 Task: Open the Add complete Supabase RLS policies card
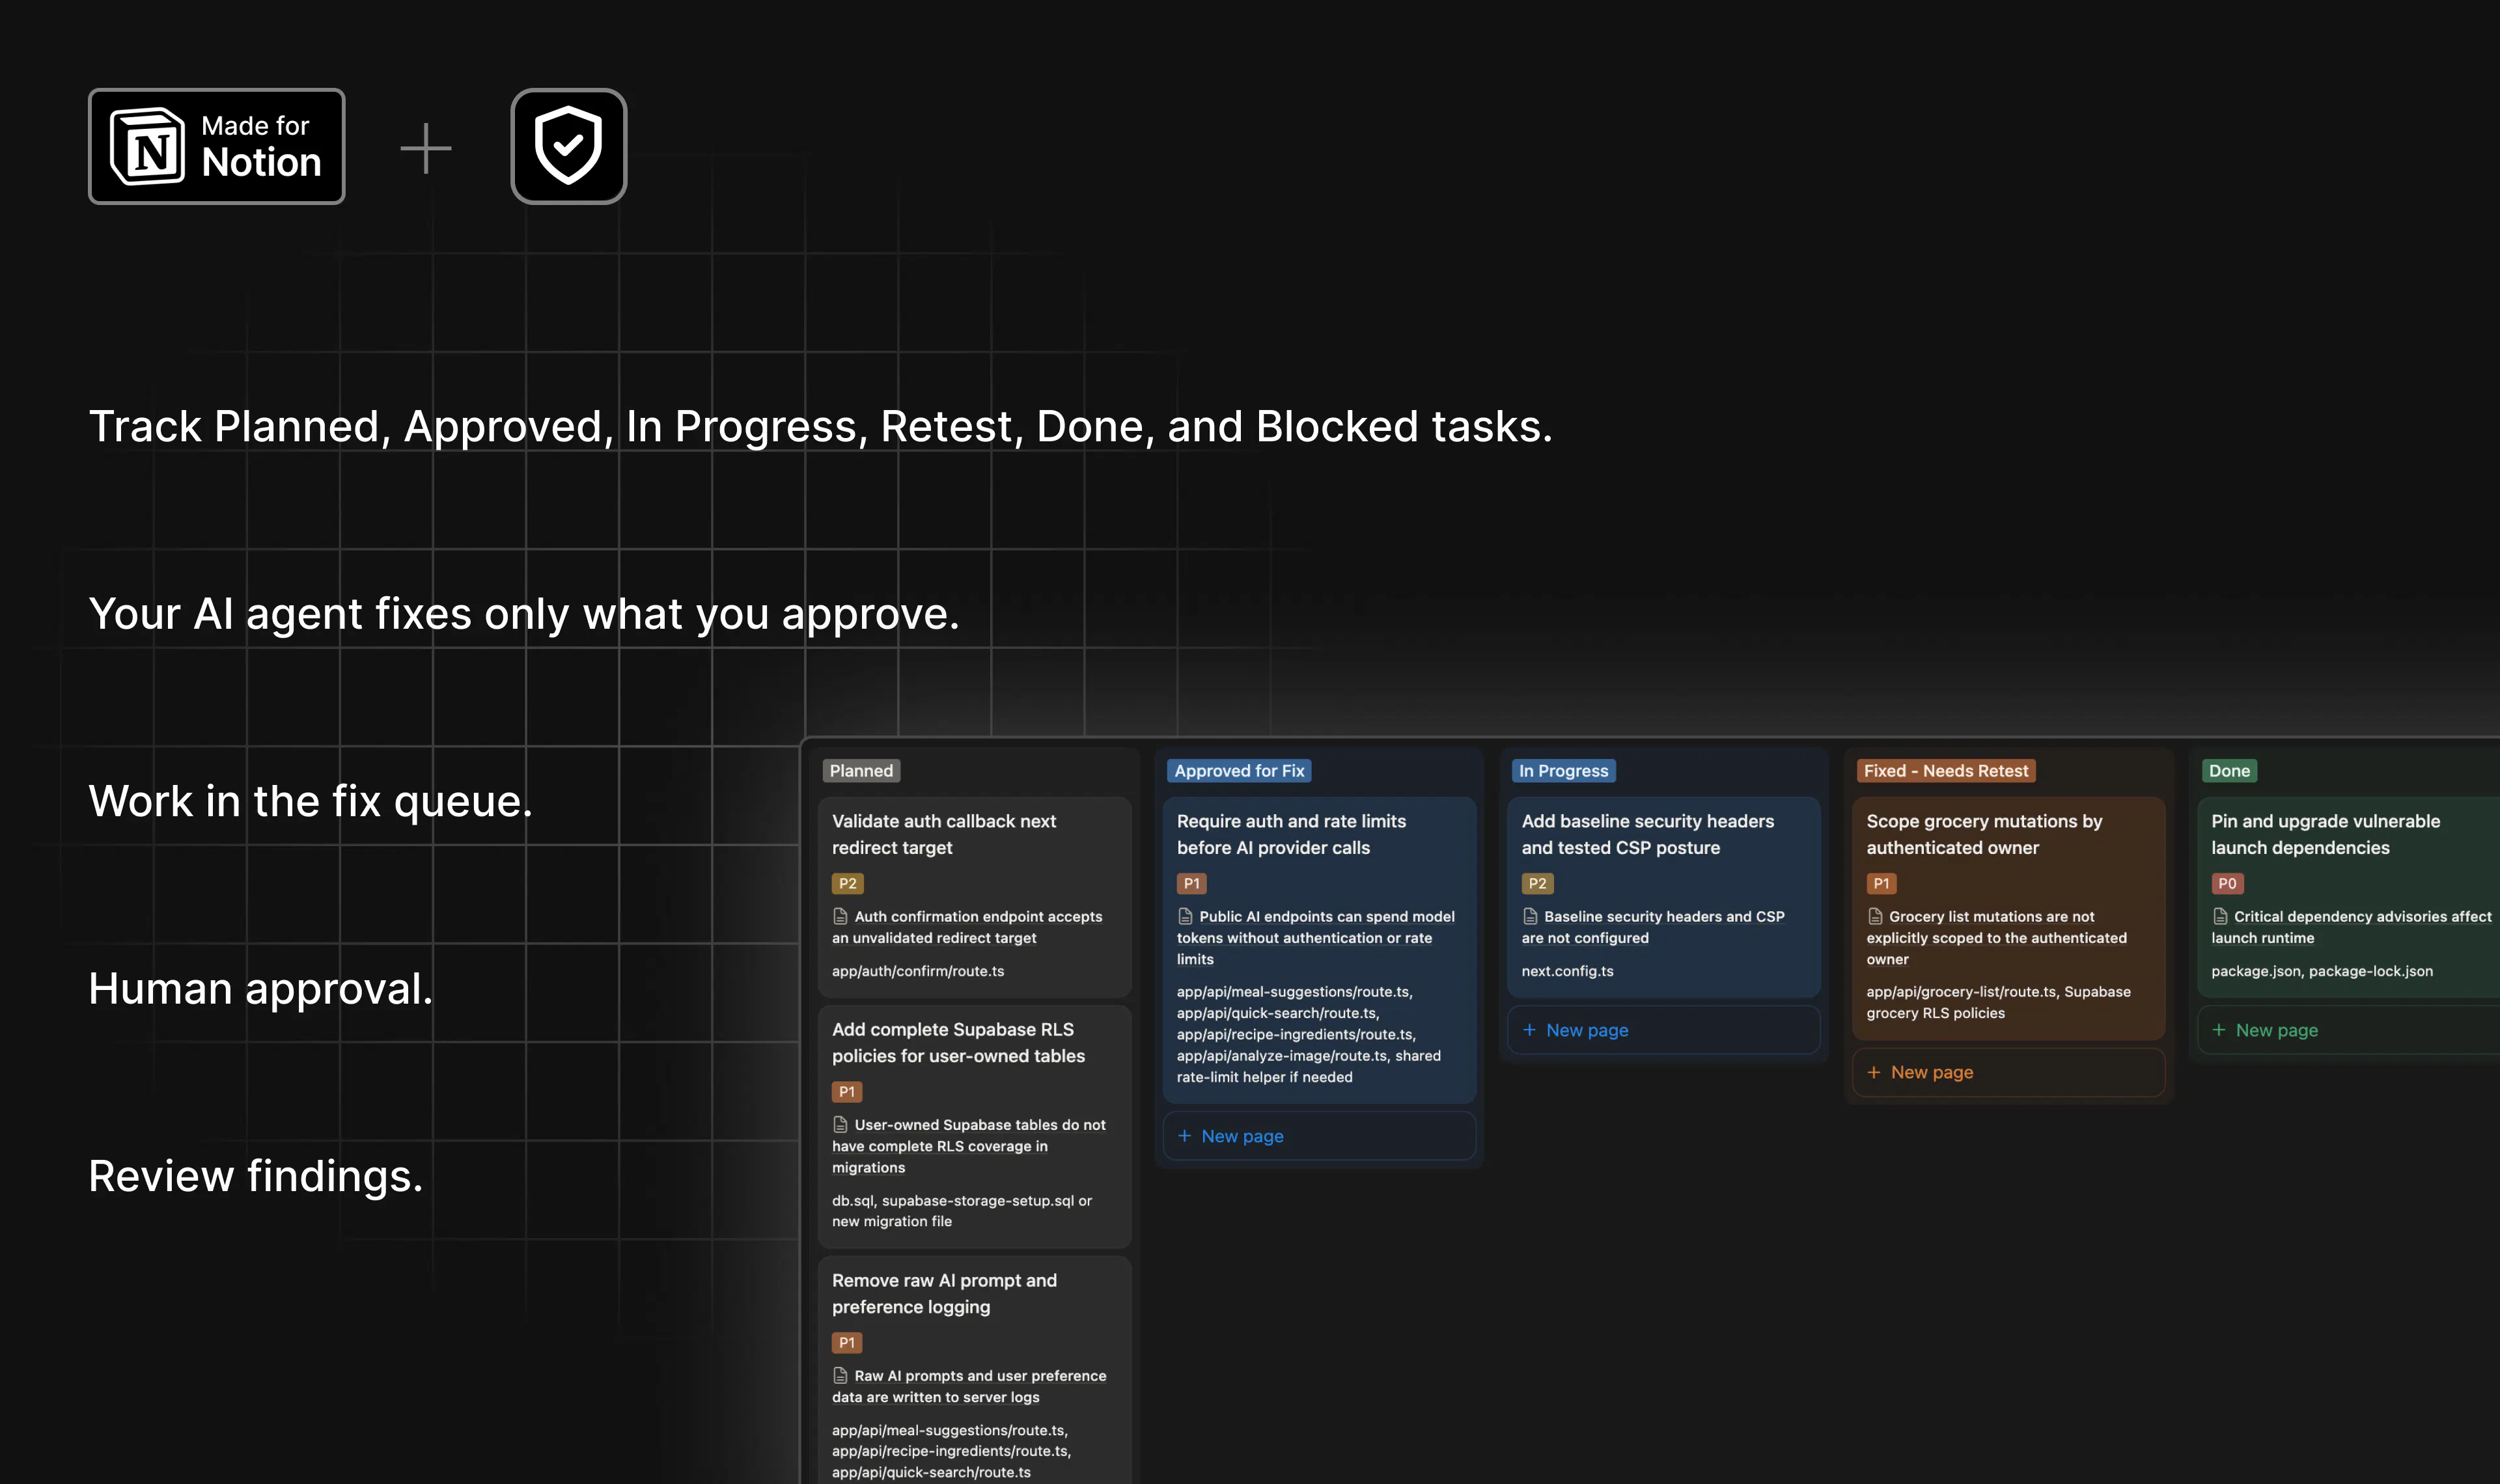pos(974,1126)
